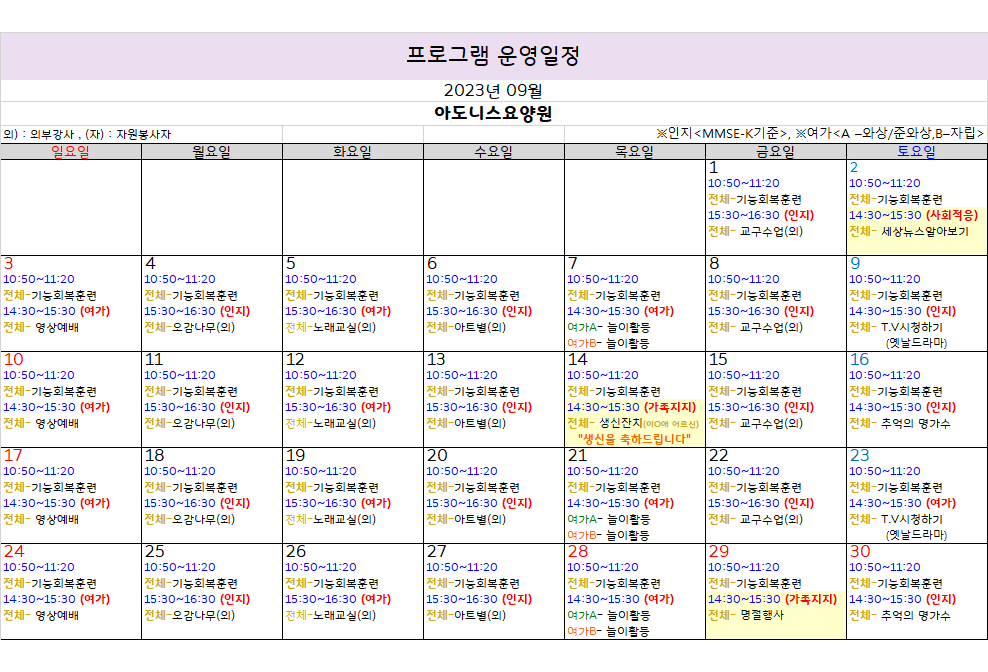
Task: Click the title "프로그램 운영일정"
Action: tap(493, 56)
